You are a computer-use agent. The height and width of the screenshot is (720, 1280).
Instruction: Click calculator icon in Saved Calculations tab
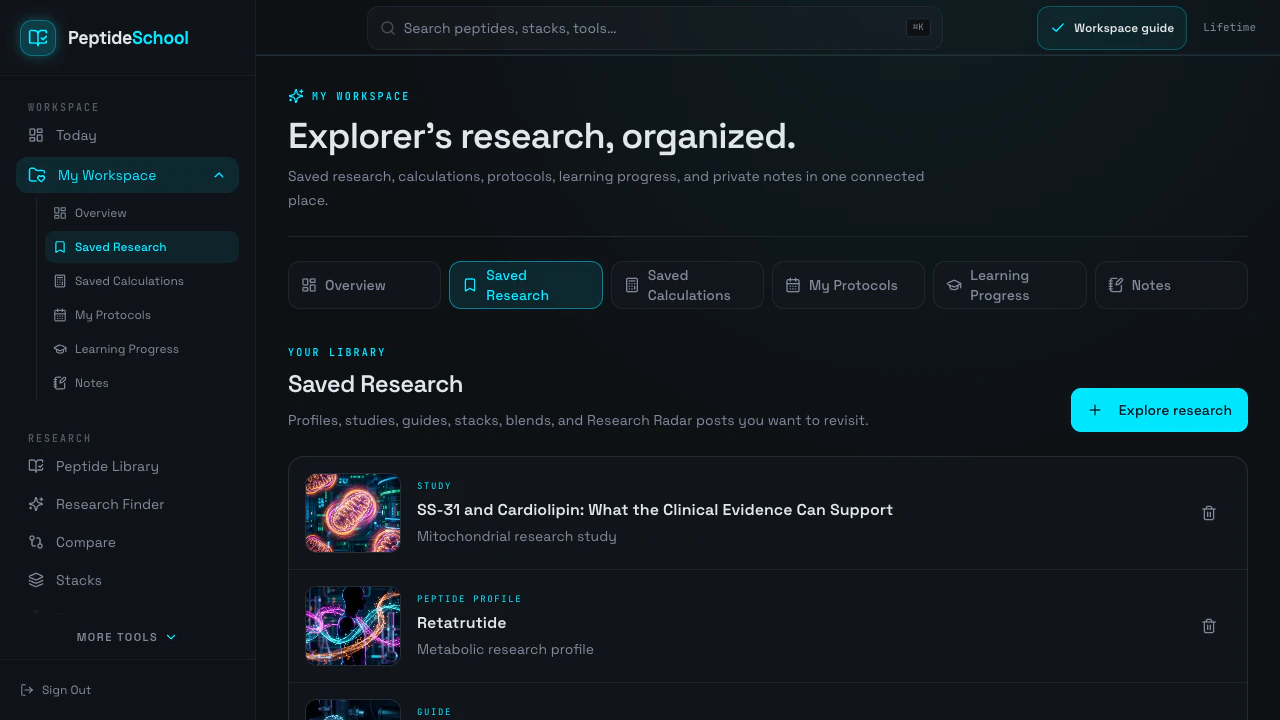tap(632, 285)
